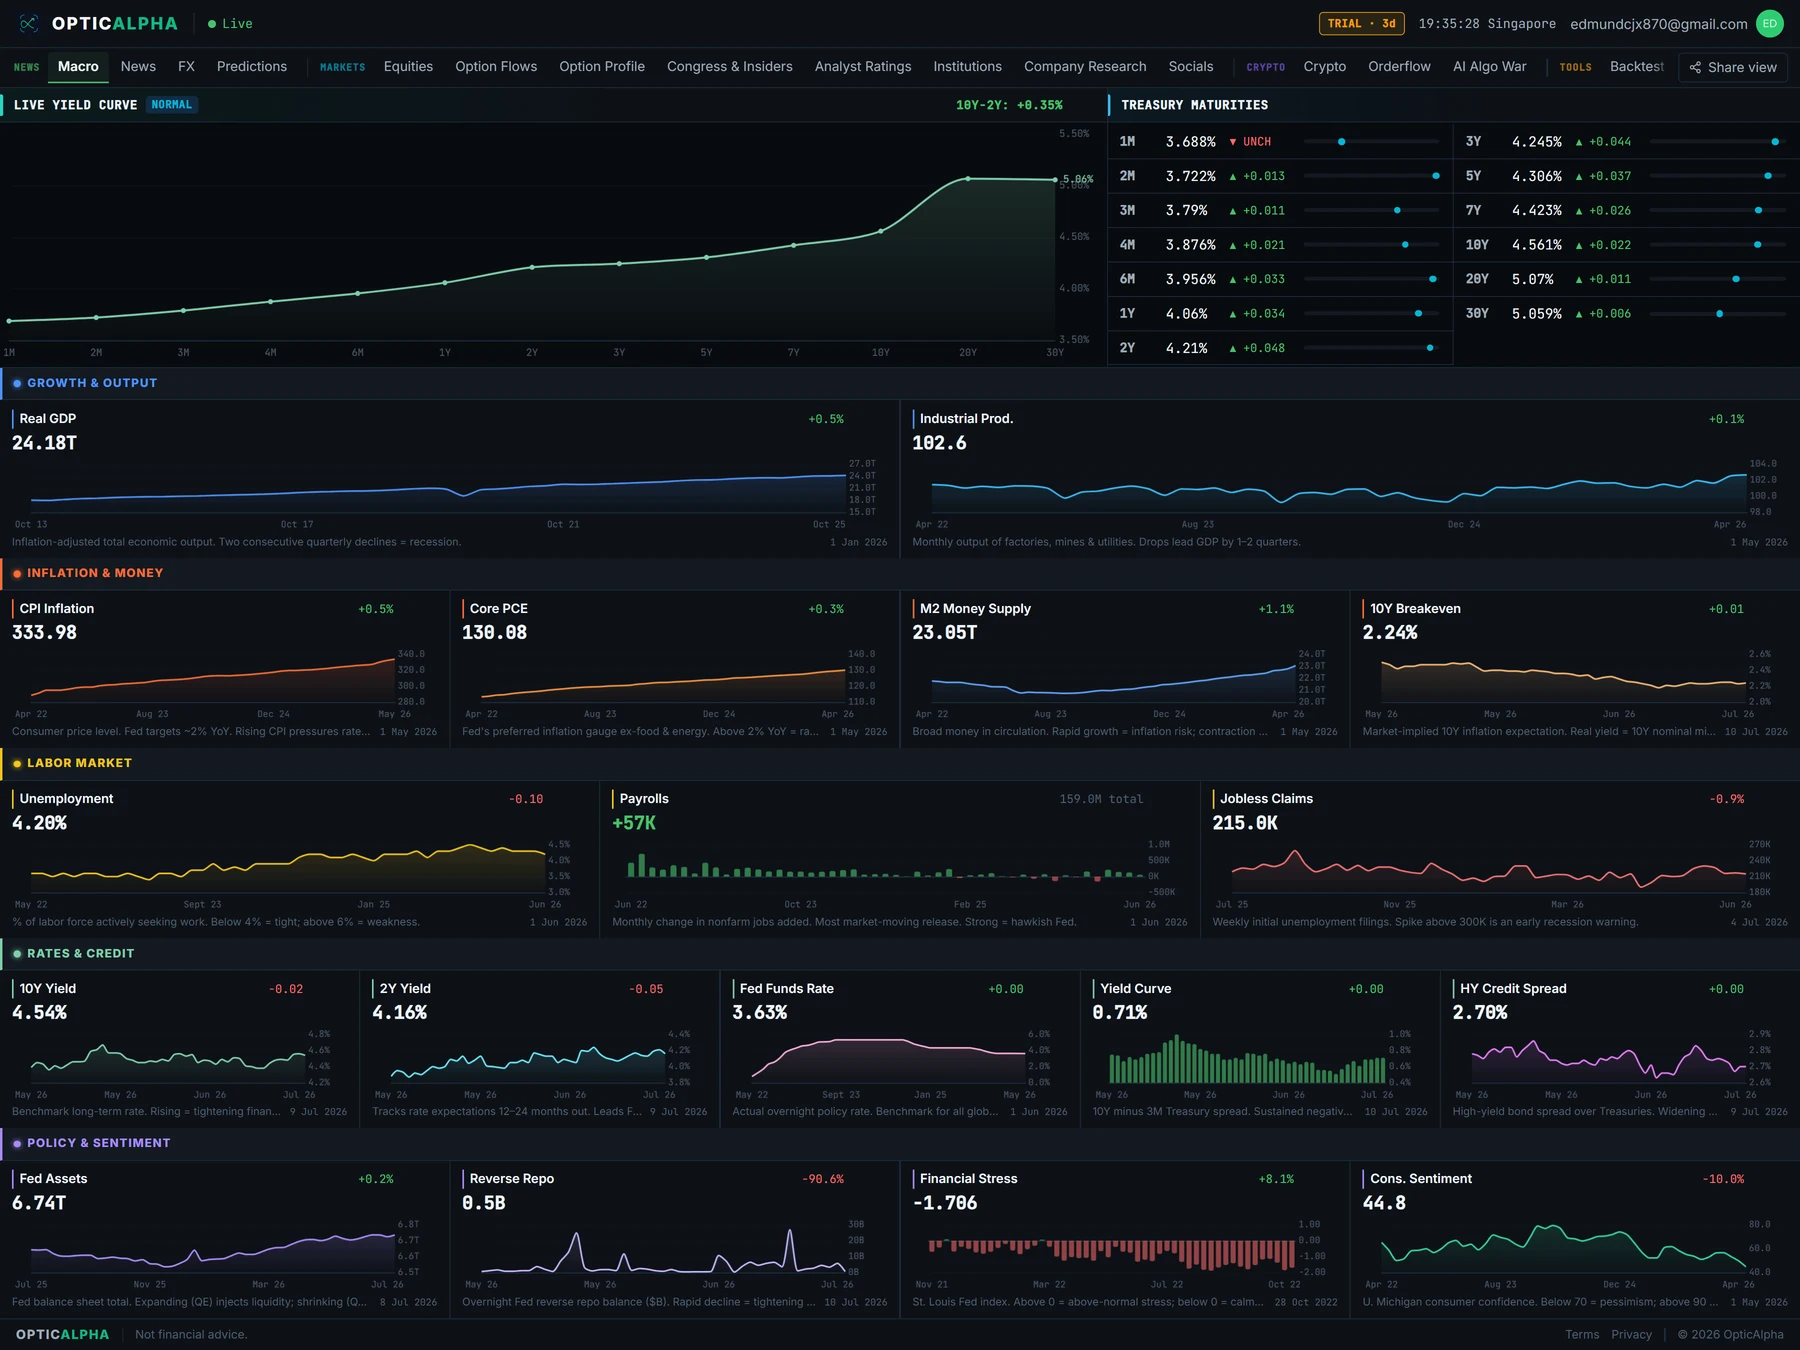1800x1350 pixels.
Task: Click the green Live status dot
Action: [x=212, y=24]
